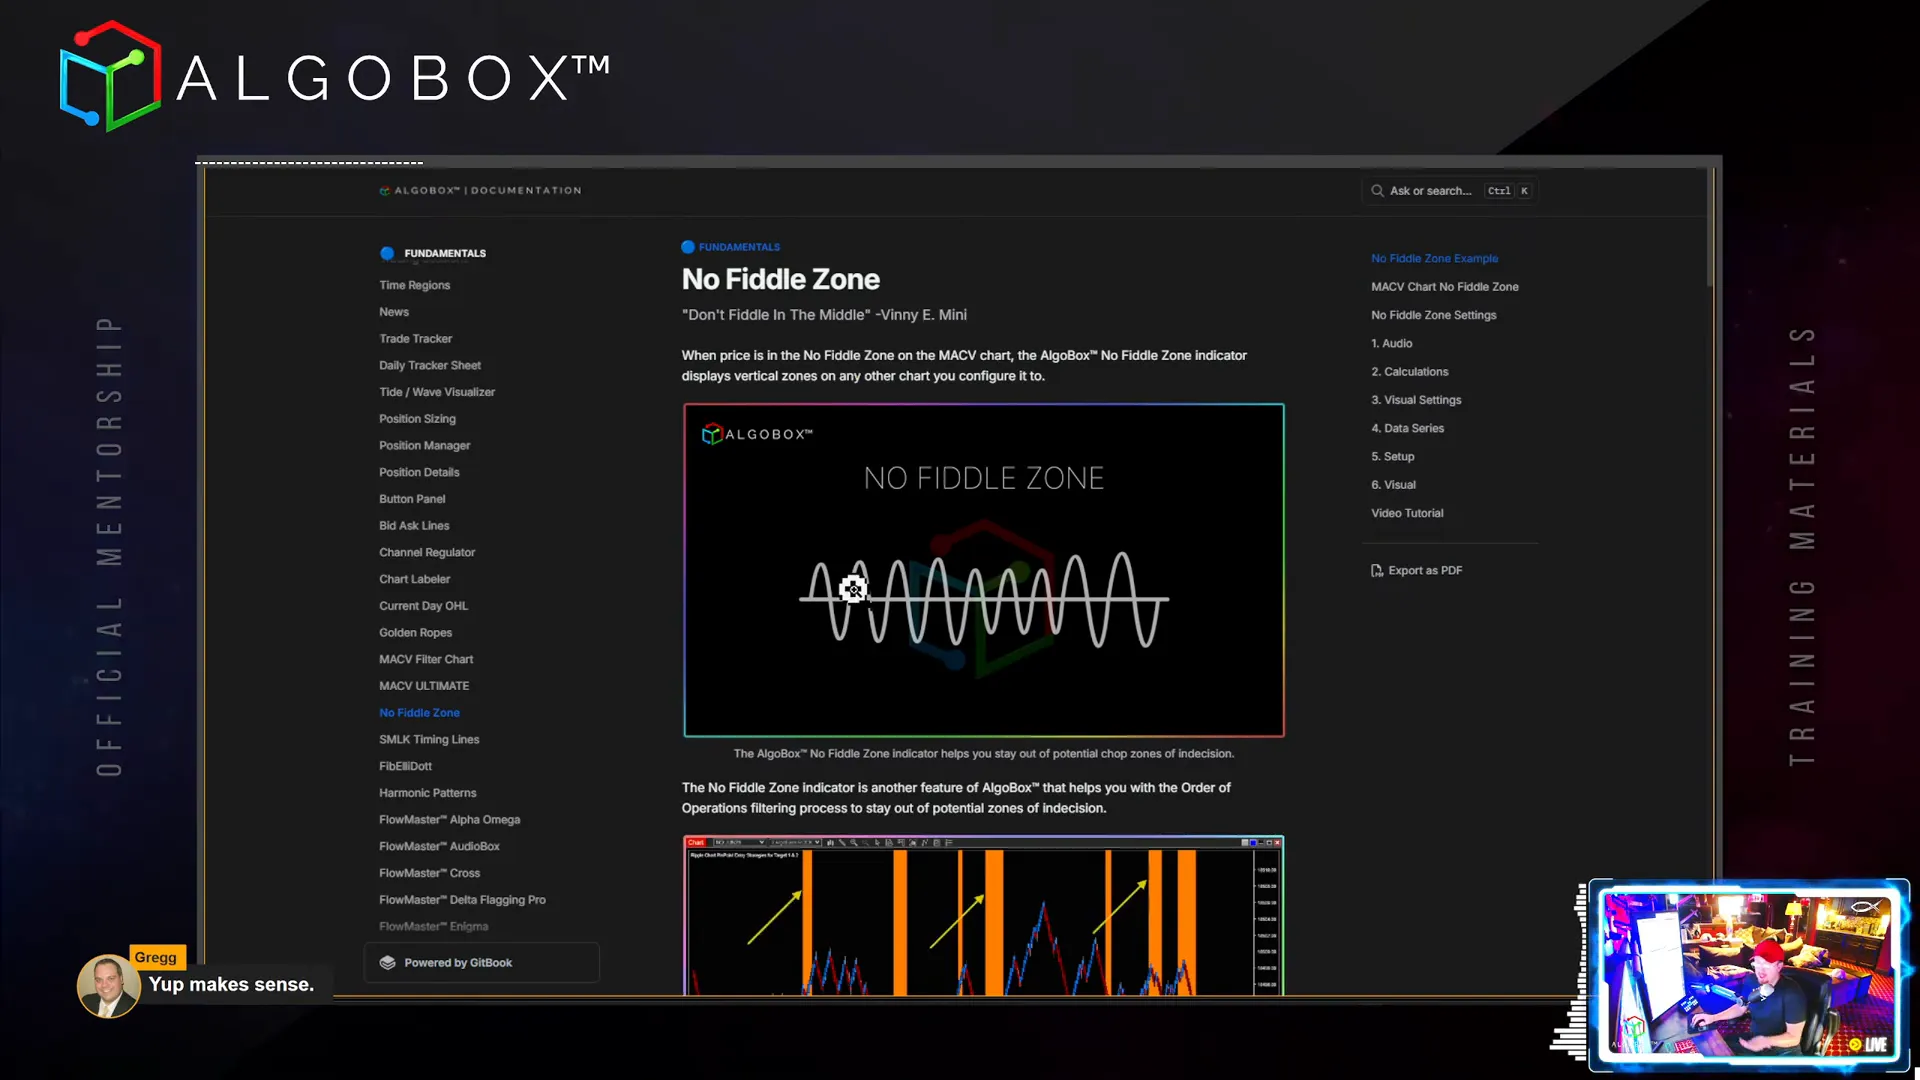Open FibElliDott page
Screen dimensions: 1920x1080
pos(405,766)
